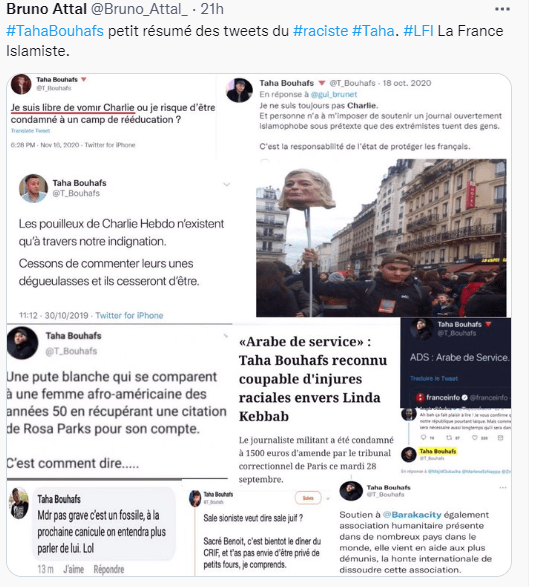Click the highlighted Taha Bouhafs name
Image resolution: width=535 pixels, height=587 pixels.
click(438, 451)
